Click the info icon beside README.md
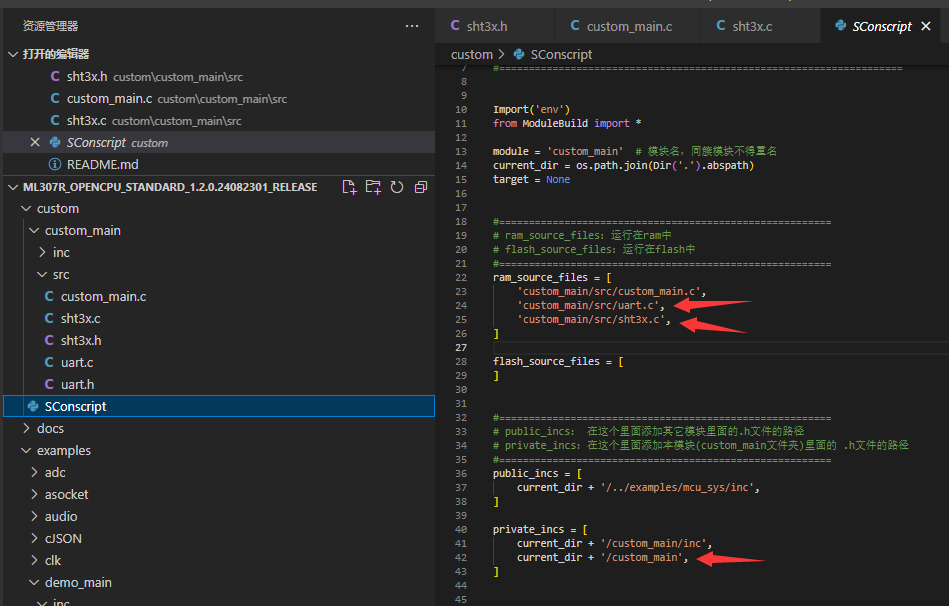This screenshot has width=949, height=606. 54,164
